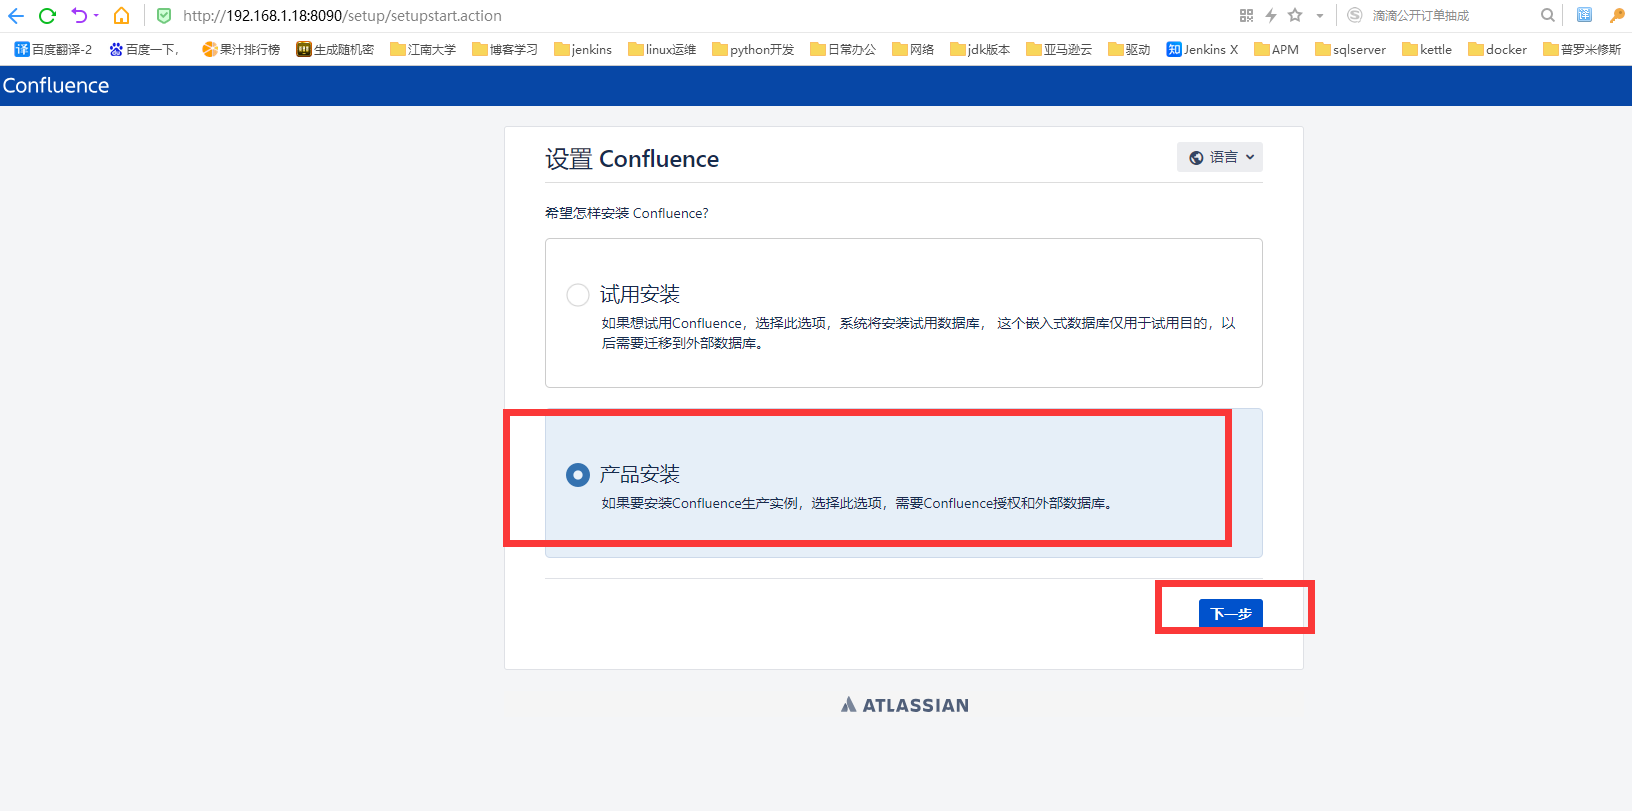The height and width of the screenshot is (811, 1632).
Task: Open the 网络 bookmark folder
Action: (x=913, y=49)
